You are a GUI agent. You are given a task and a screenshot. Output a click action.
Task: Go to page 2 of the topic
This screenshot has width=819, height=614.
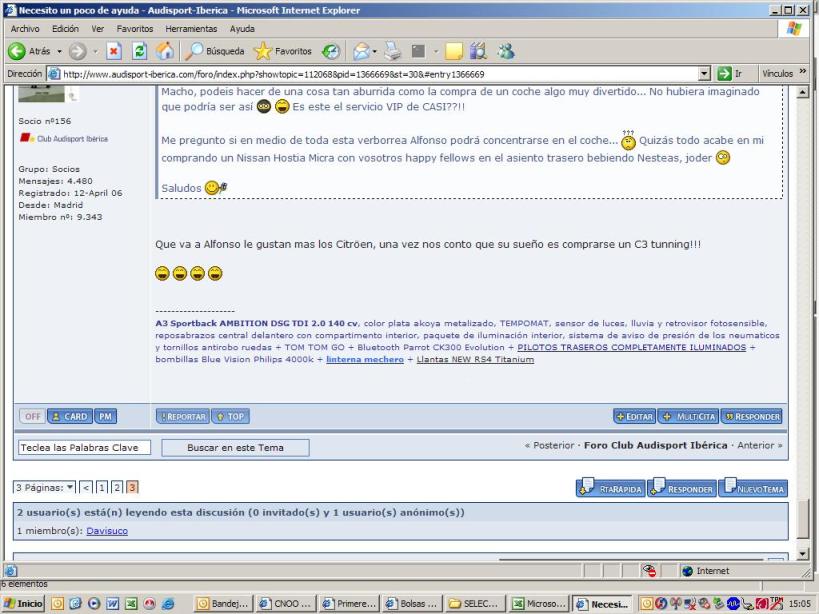(117, 487)
